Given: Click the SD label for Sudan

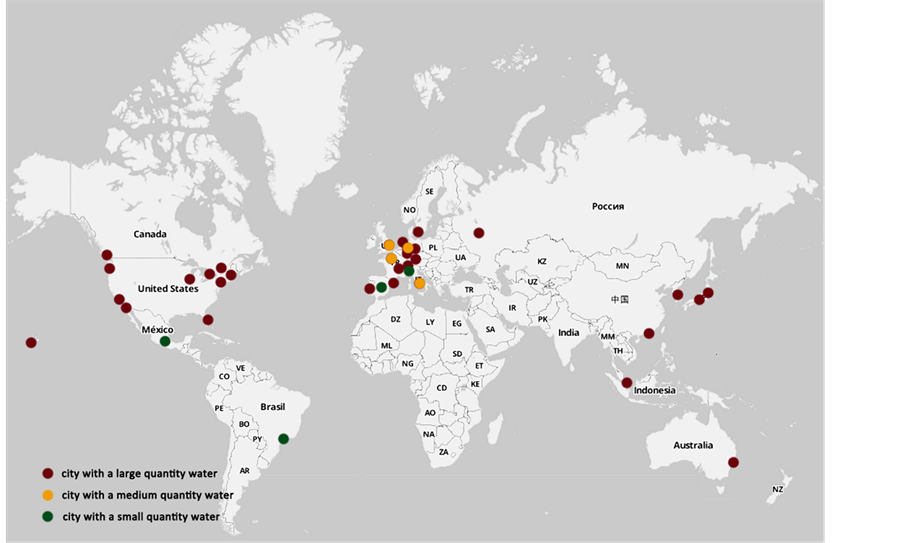Looking at the screenshot, I should [457, 354].
